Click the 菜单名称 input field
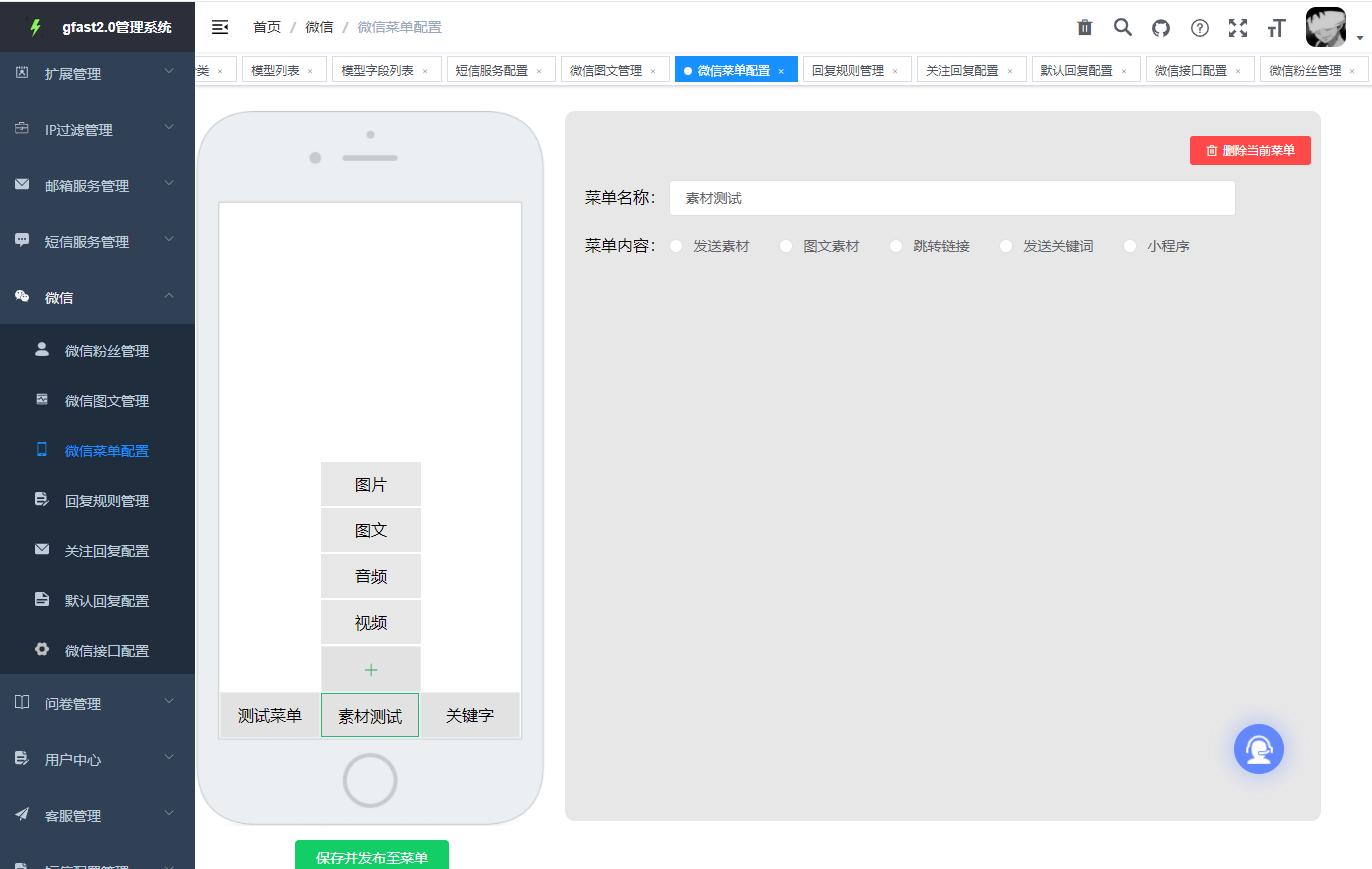Image resolution: width=1372 pixels, height=869 pixels. click(x=953, y=198)
